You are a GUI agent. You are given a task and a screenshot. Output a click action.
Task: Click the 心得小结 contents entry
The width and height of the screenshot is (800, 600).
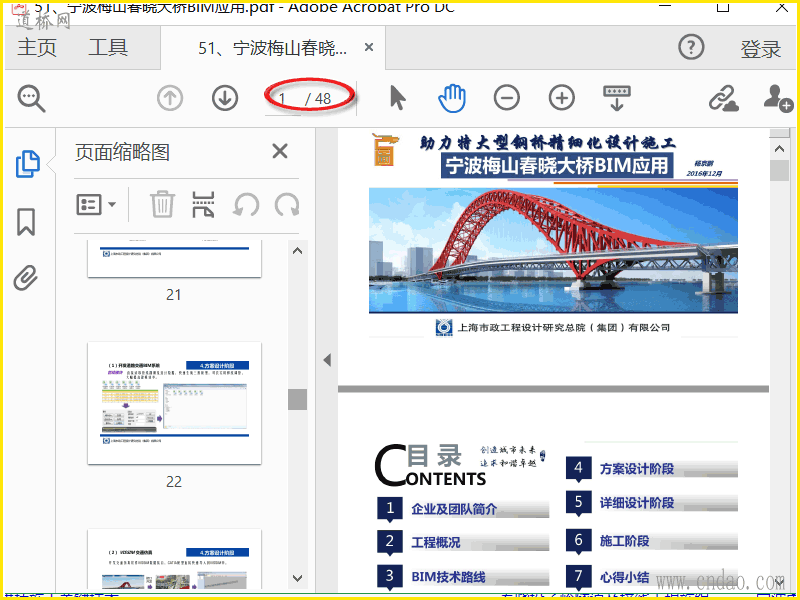[624, 577]
